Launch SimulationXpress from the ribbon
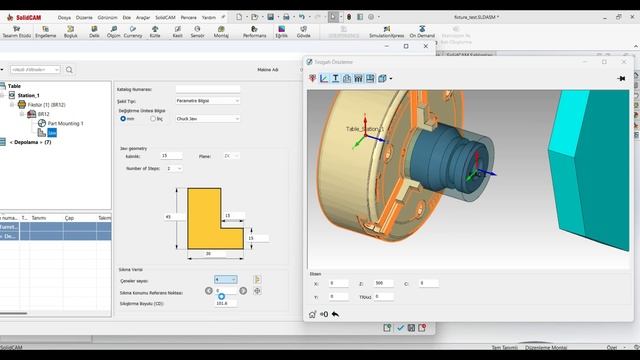The width and height of the screenshot is (640, 360). [x=387, y=32]
